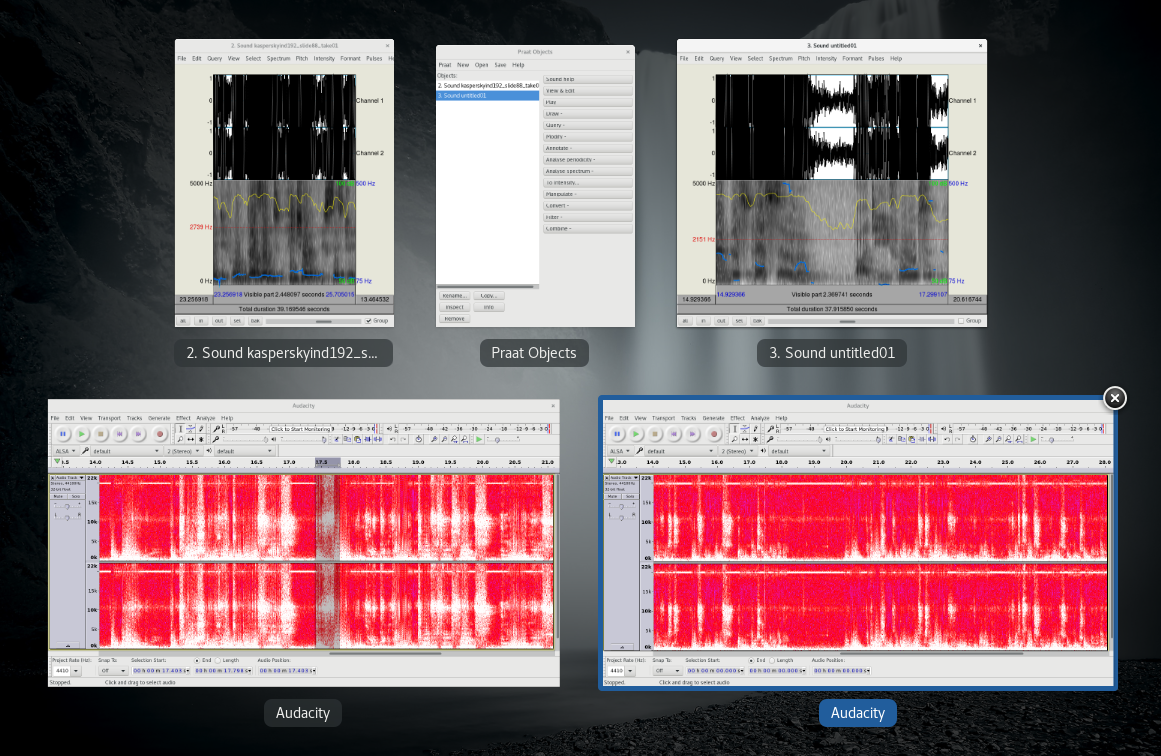Screen dimensions: 1161x756
Task: Open ALSA host dropdown in highlighted Audacity window
Action: point(622,451)
